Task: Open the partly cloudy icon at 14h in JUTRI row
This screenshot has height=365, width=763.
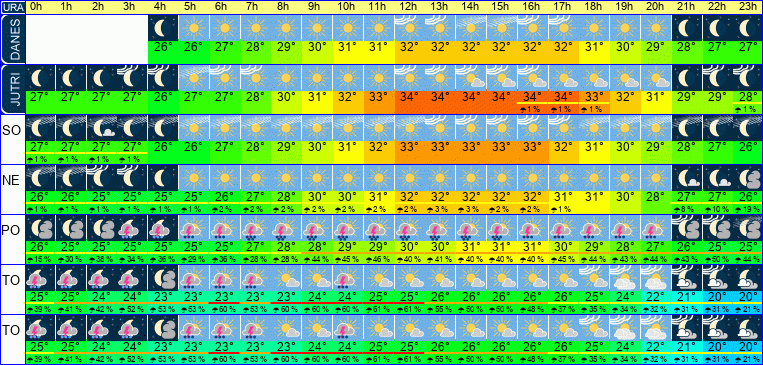Action: [x=470, y=78]
